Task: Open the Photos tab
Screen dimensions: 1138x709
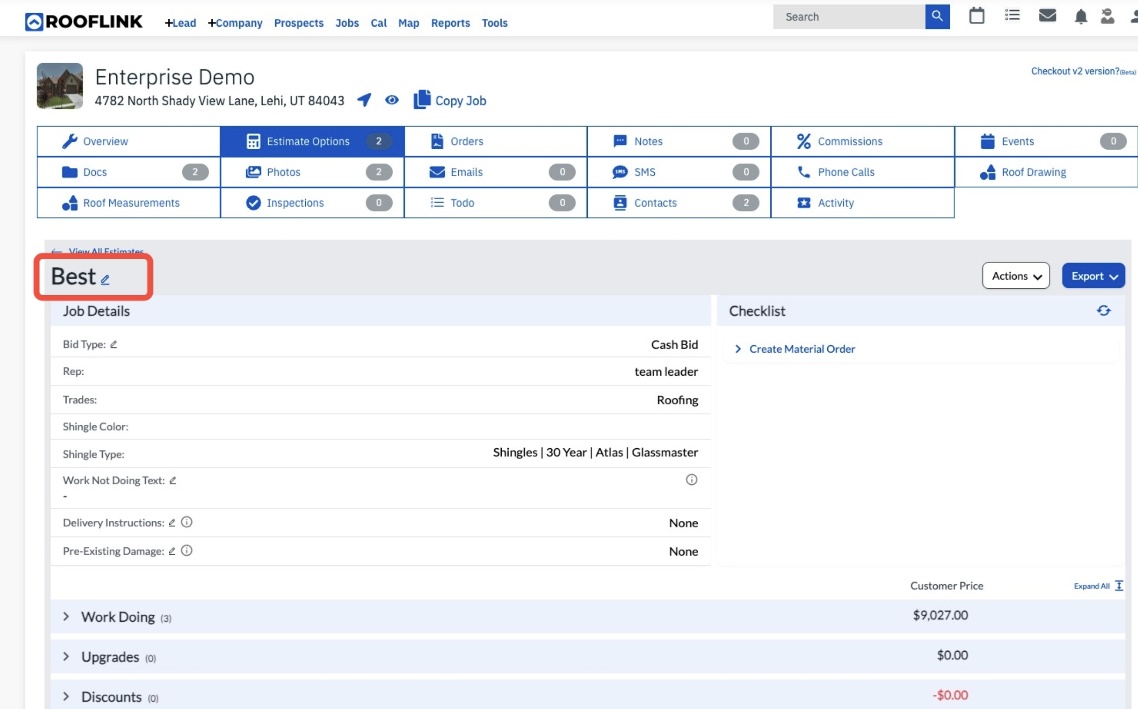Action: pos(312,172)
